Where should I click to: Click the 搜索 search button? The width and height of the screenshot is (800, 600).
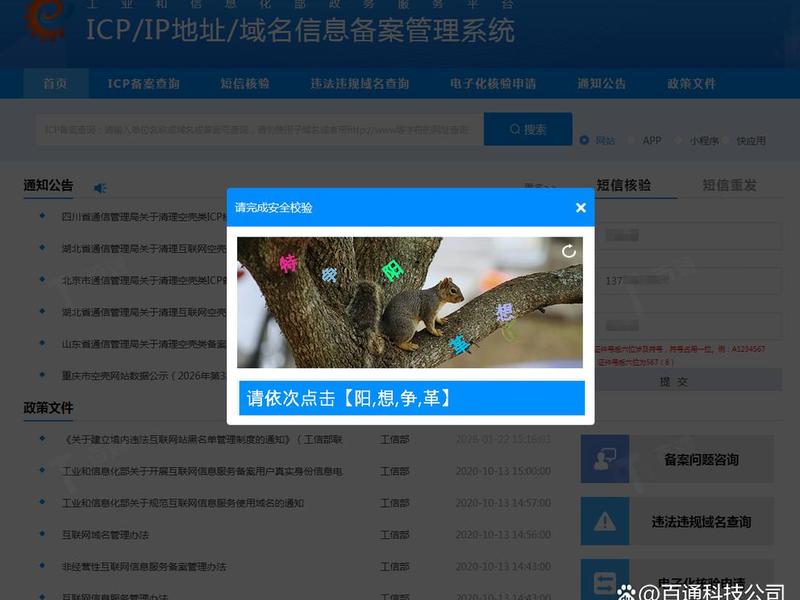528,129
